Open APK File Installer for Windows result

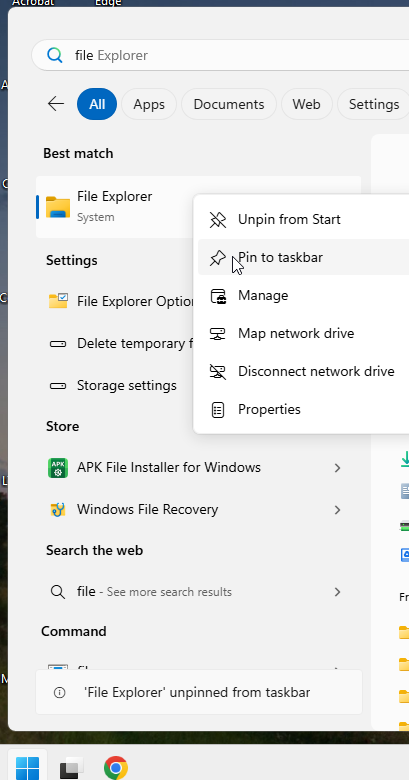click(199, 468)
